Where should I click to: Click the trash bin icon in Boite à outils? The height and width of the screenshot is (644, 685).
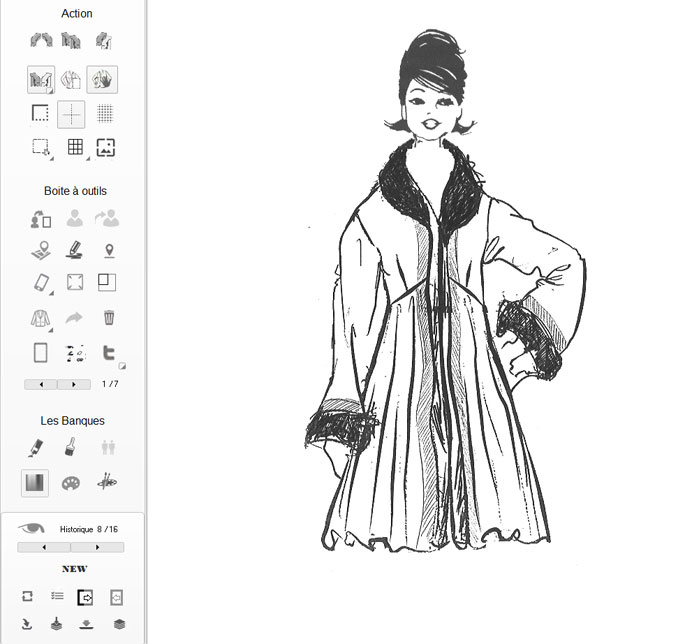pyautogui.click(x=108, y=318)
